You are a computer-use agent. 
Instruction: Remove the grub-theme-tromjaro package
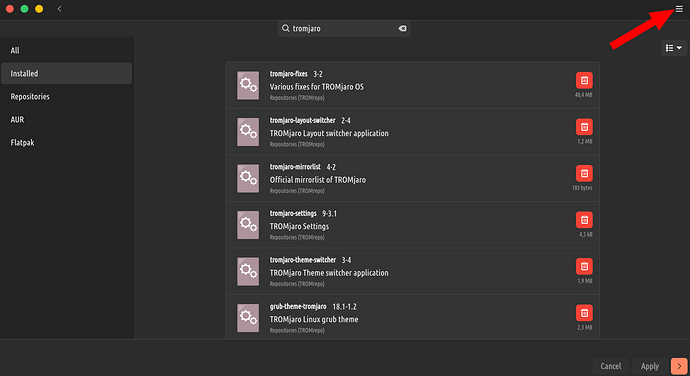(x=584, y=313)
